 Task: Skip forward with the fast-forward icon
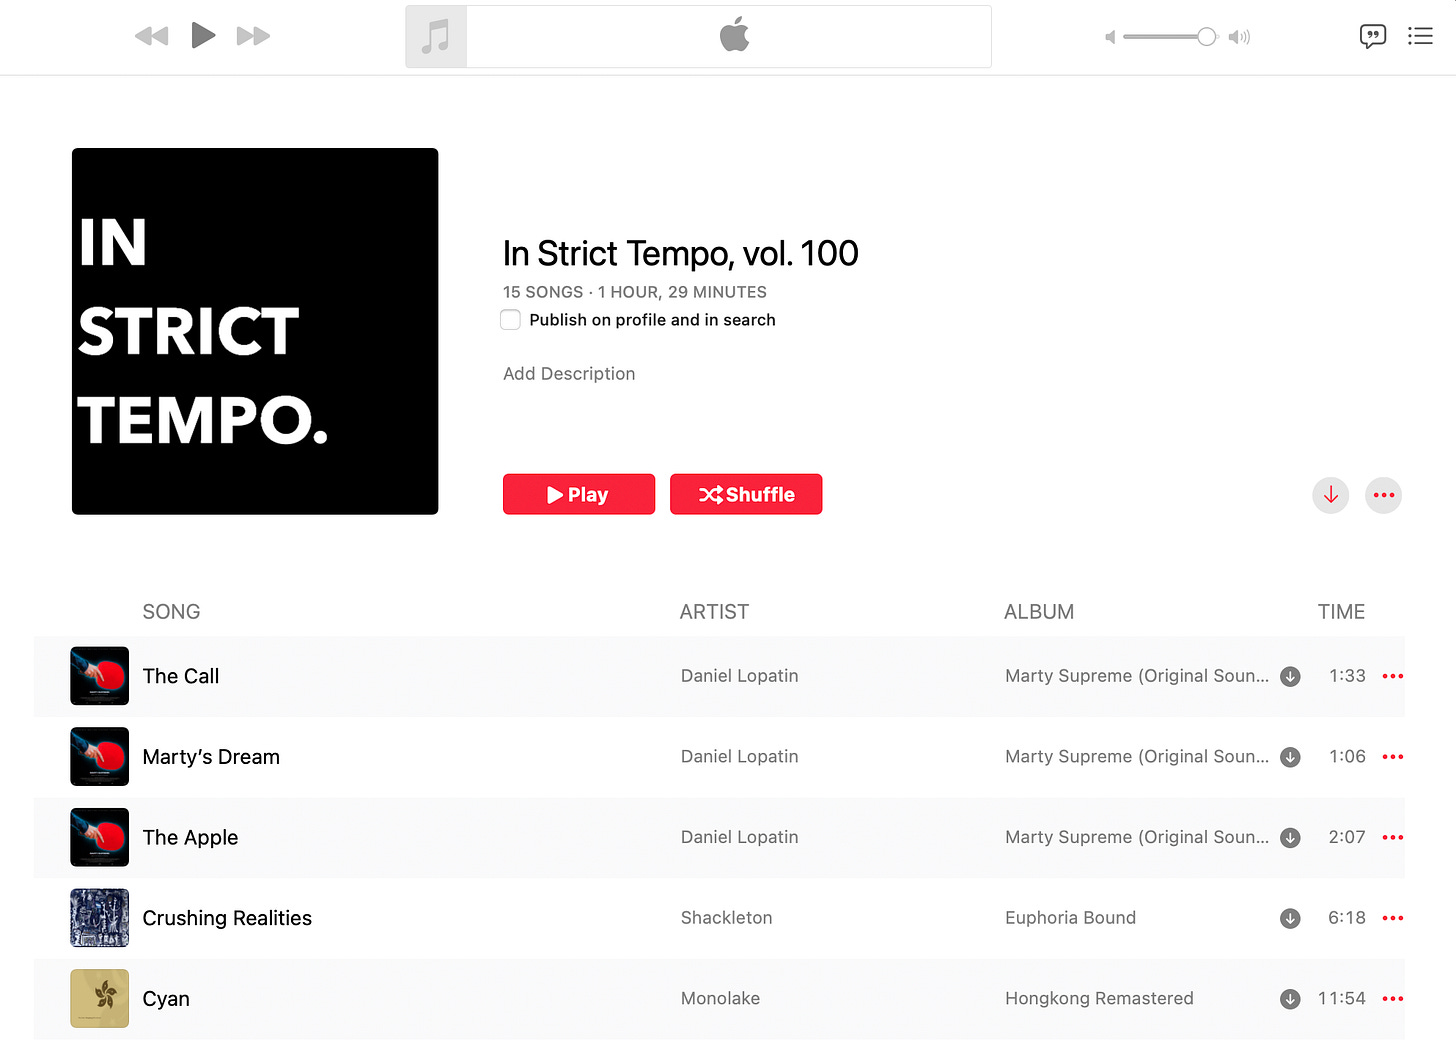(253, 36)
